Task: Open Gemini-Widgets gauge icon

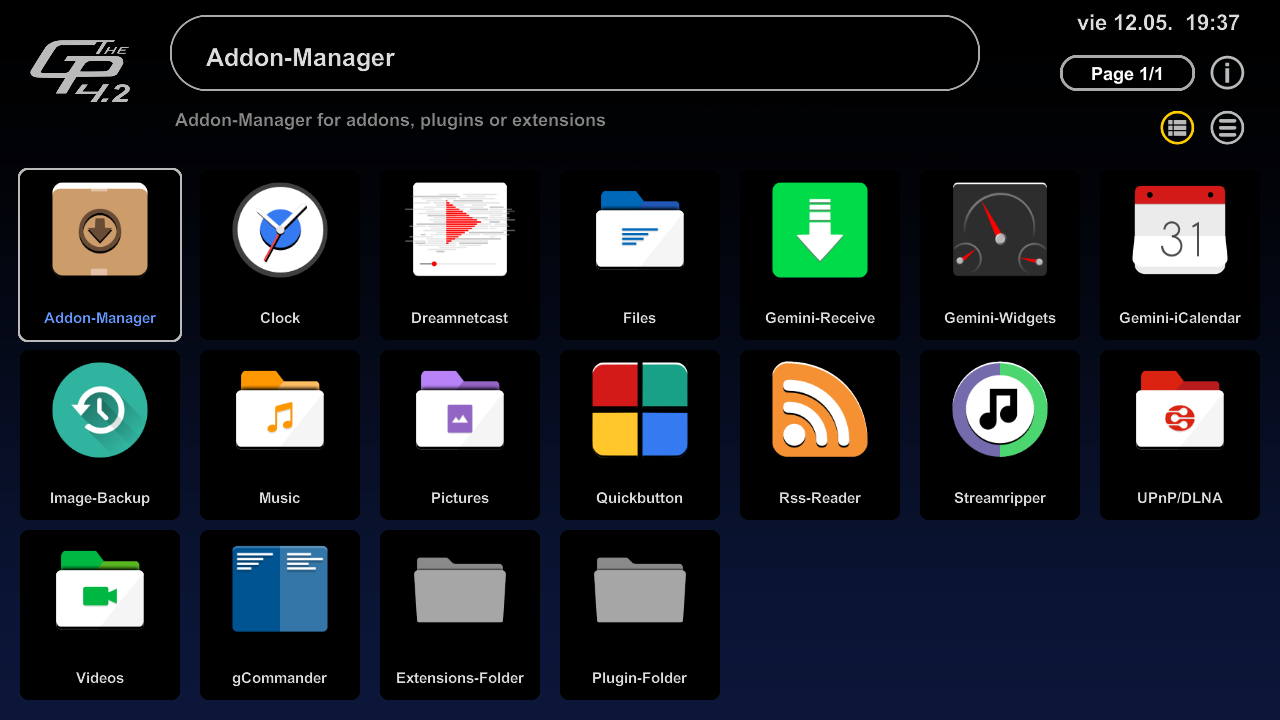Action: pos(1000,232)
